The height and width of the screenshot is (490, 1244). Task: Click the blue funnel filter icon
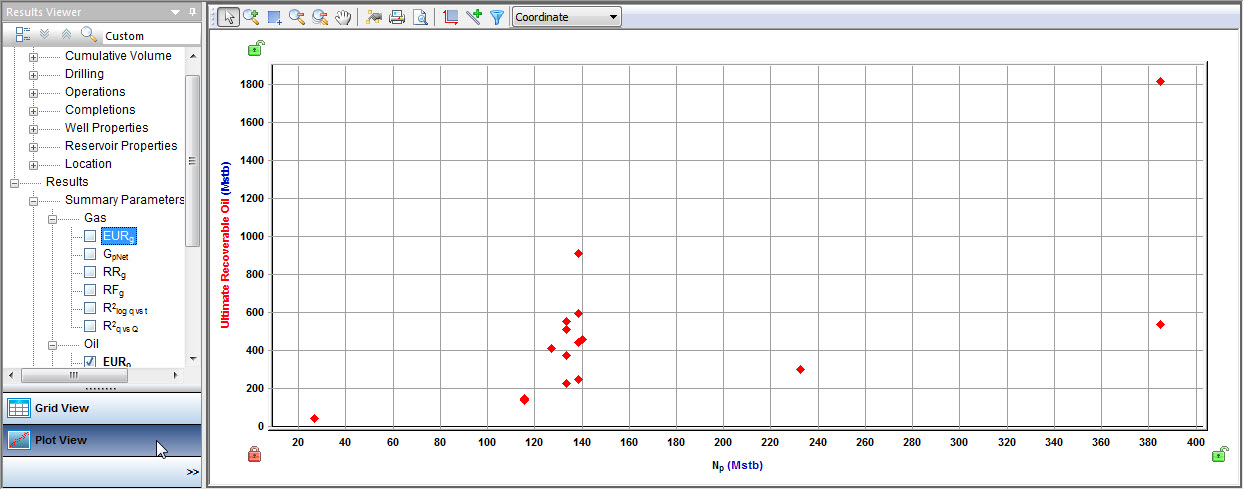pyautogui.click(x=496, y=17)
